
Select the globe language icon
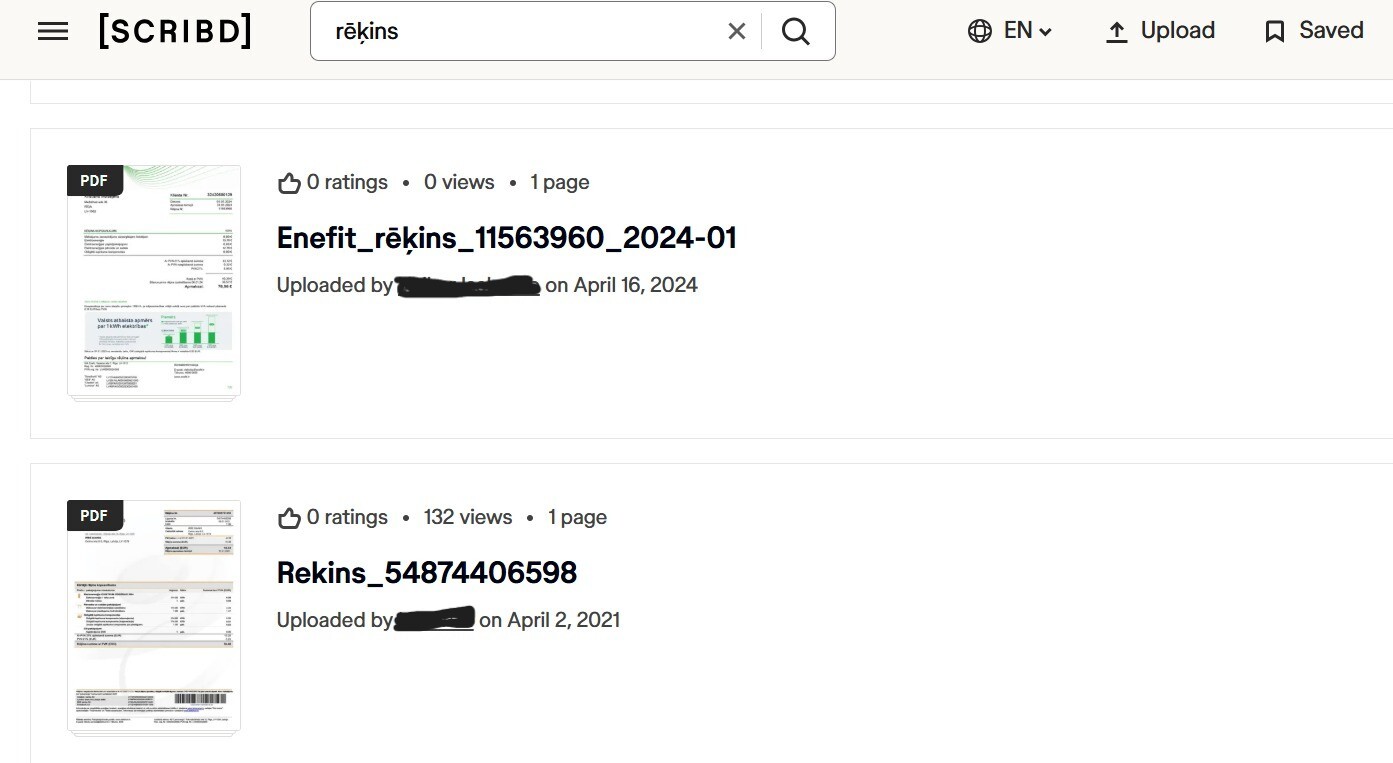click(x=979, y=31)
